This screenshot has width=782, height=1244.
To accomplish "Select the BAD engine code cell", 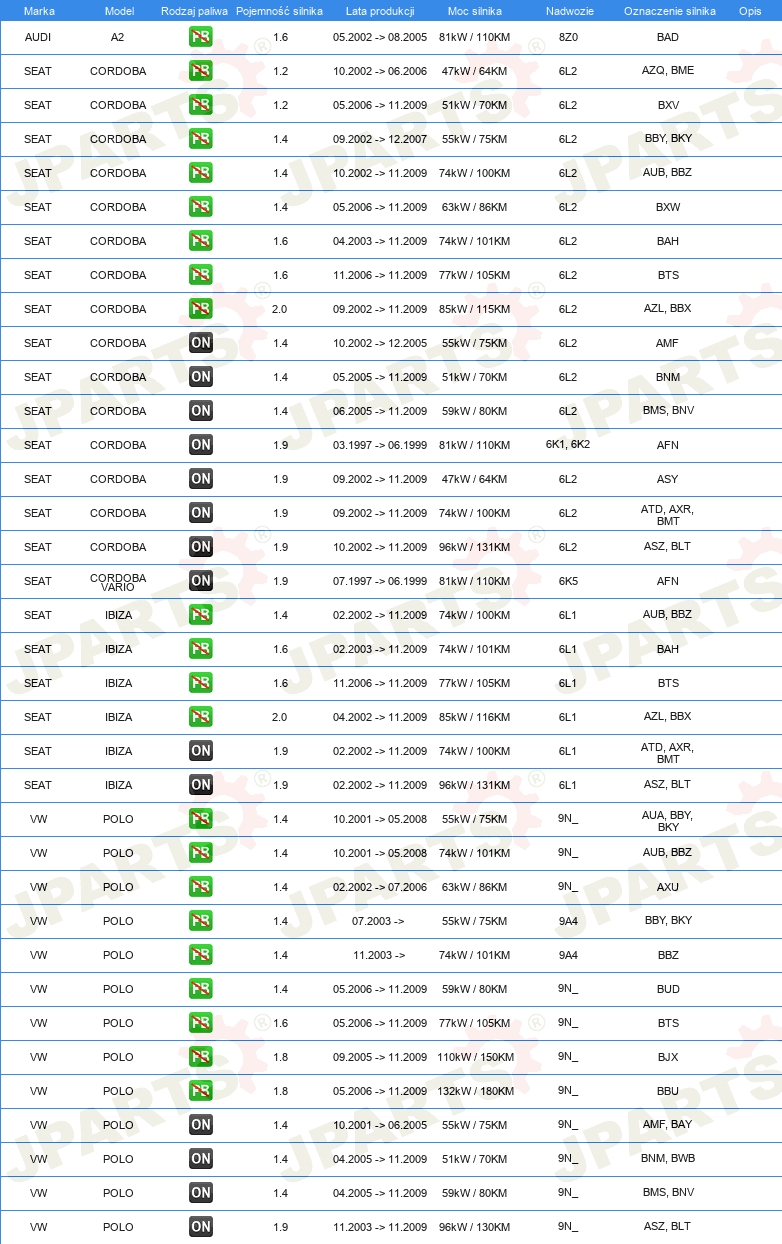I will (x=668, y=37).
